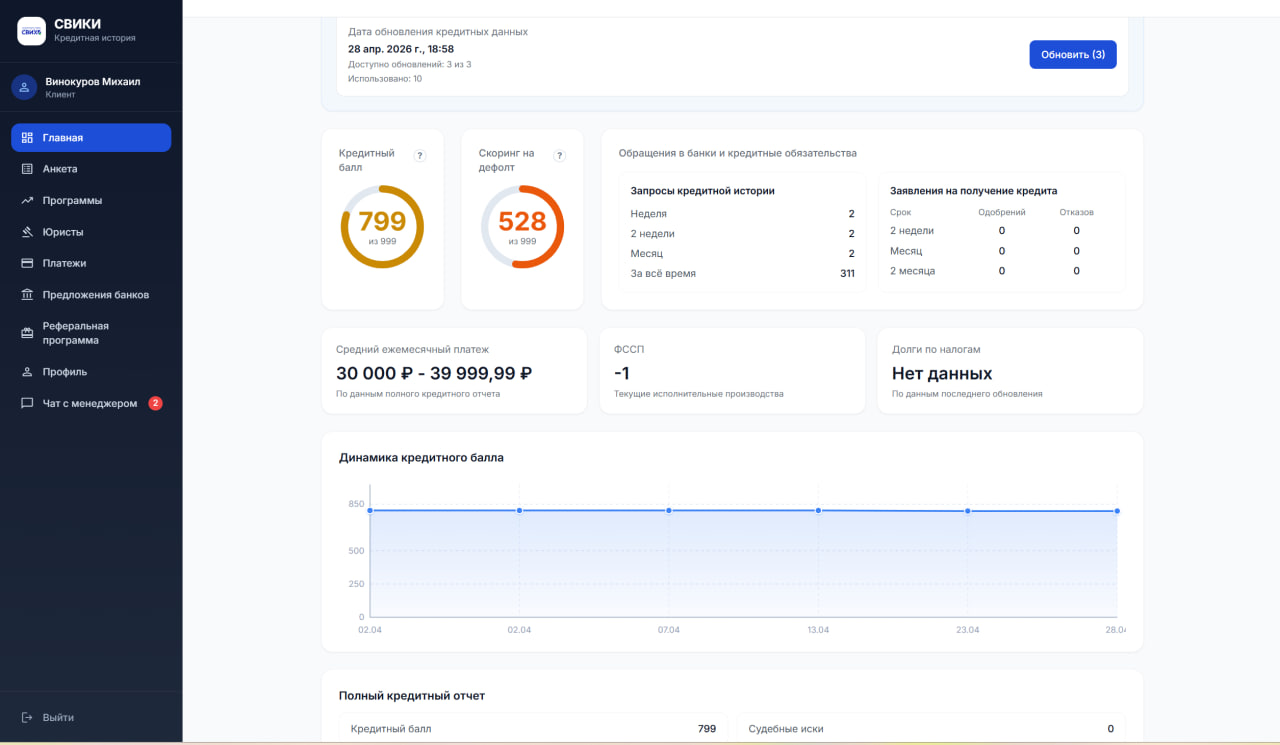The image size is (1280, 745).
Task: Open the Главная menu item
Action: click(x=91, y=138)
